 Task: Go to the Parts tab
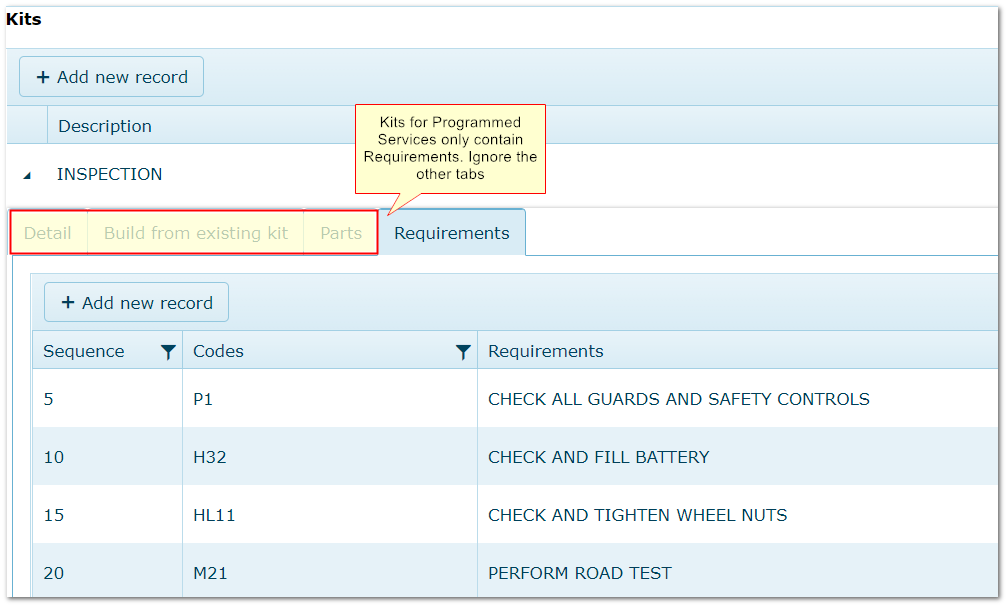point(341,233)
